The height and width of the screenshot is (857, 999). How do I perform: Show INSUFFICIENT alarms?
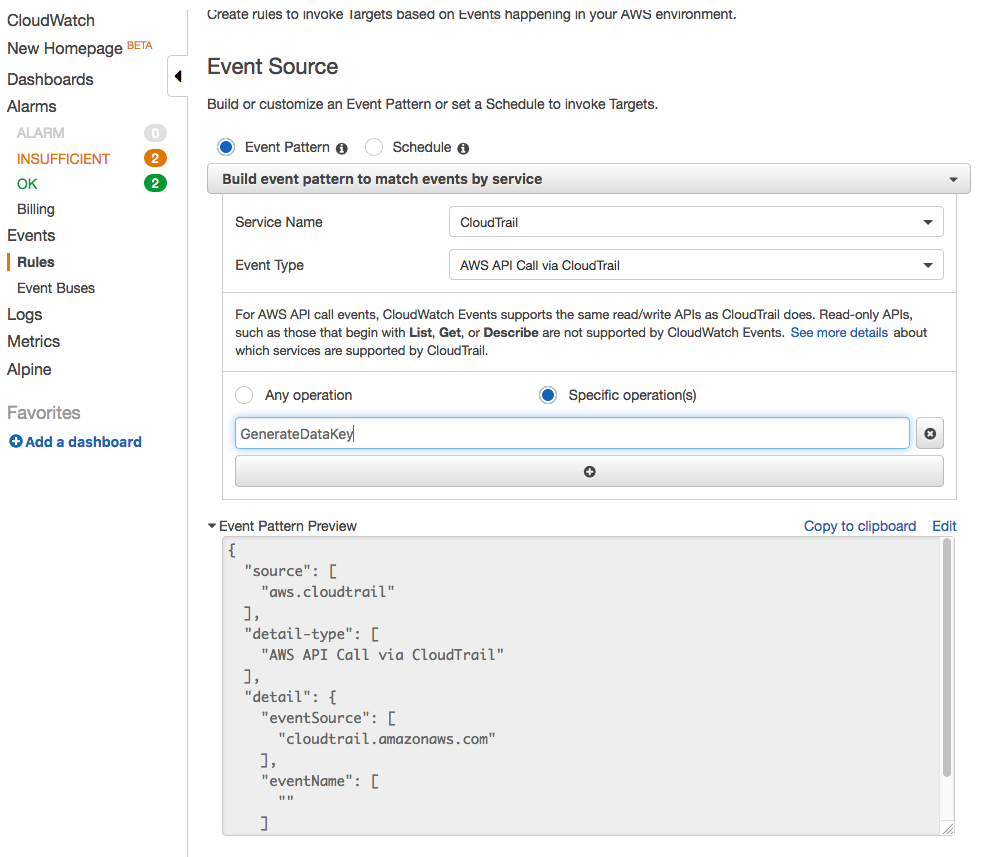click(63, 159)
